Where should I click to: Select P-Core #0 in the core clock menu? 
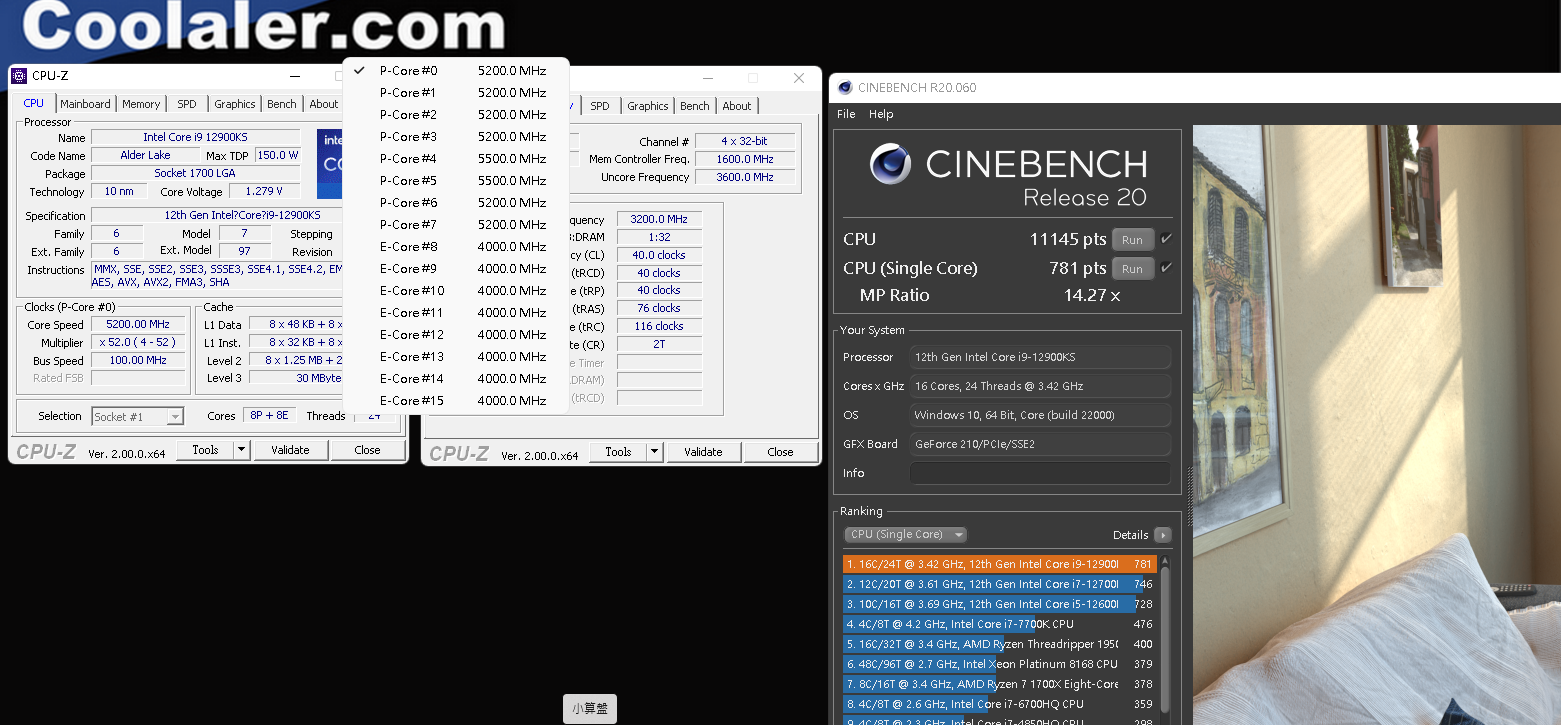pyautogui.click(x=456, y=71)
